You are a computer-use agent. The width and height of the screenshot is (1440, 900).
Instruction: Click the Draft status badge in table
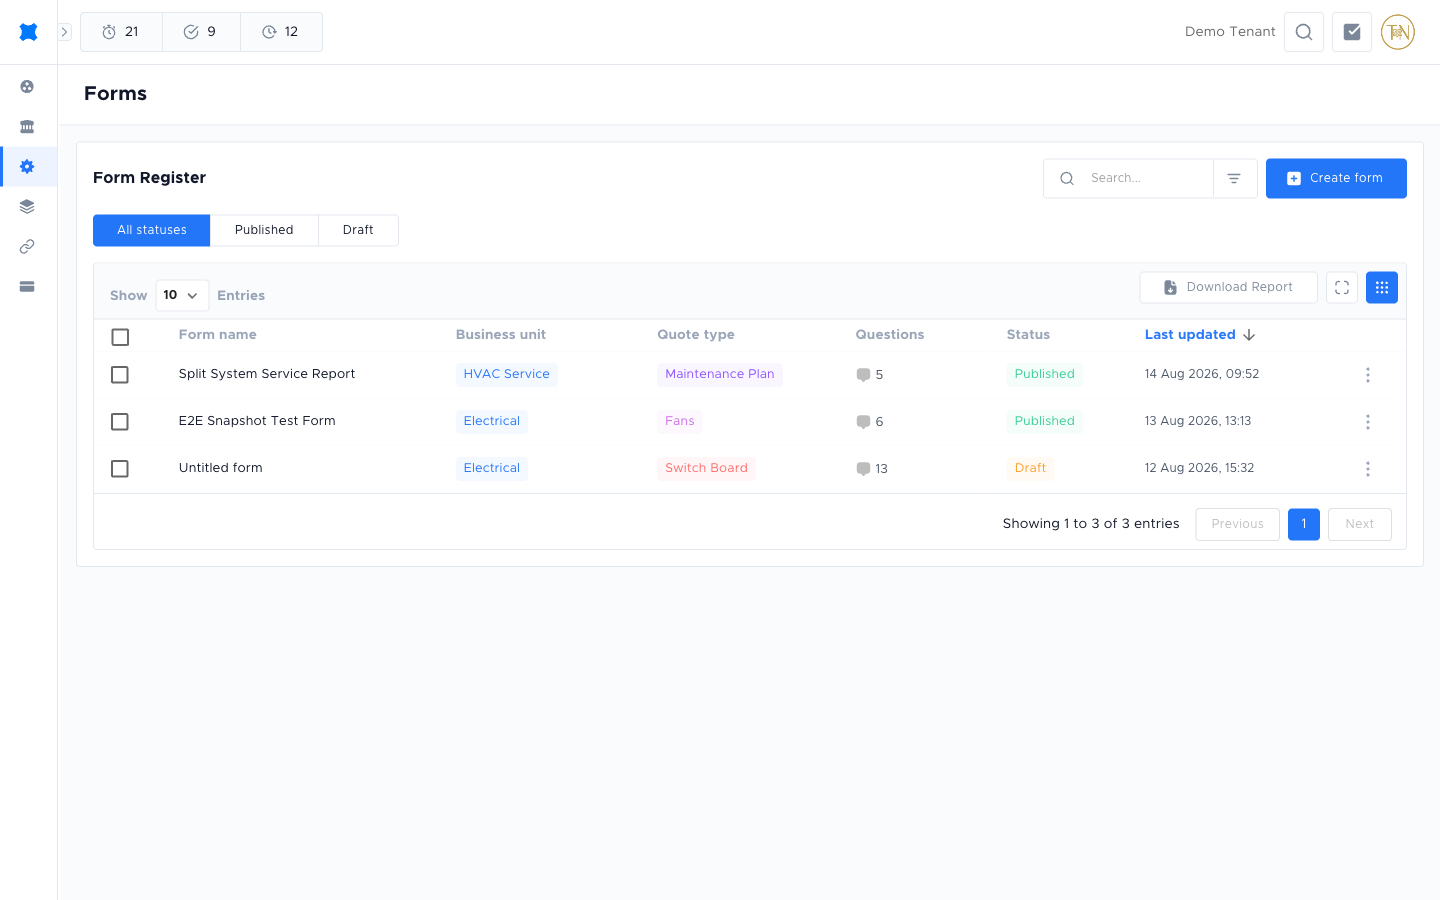[1031, 468]
